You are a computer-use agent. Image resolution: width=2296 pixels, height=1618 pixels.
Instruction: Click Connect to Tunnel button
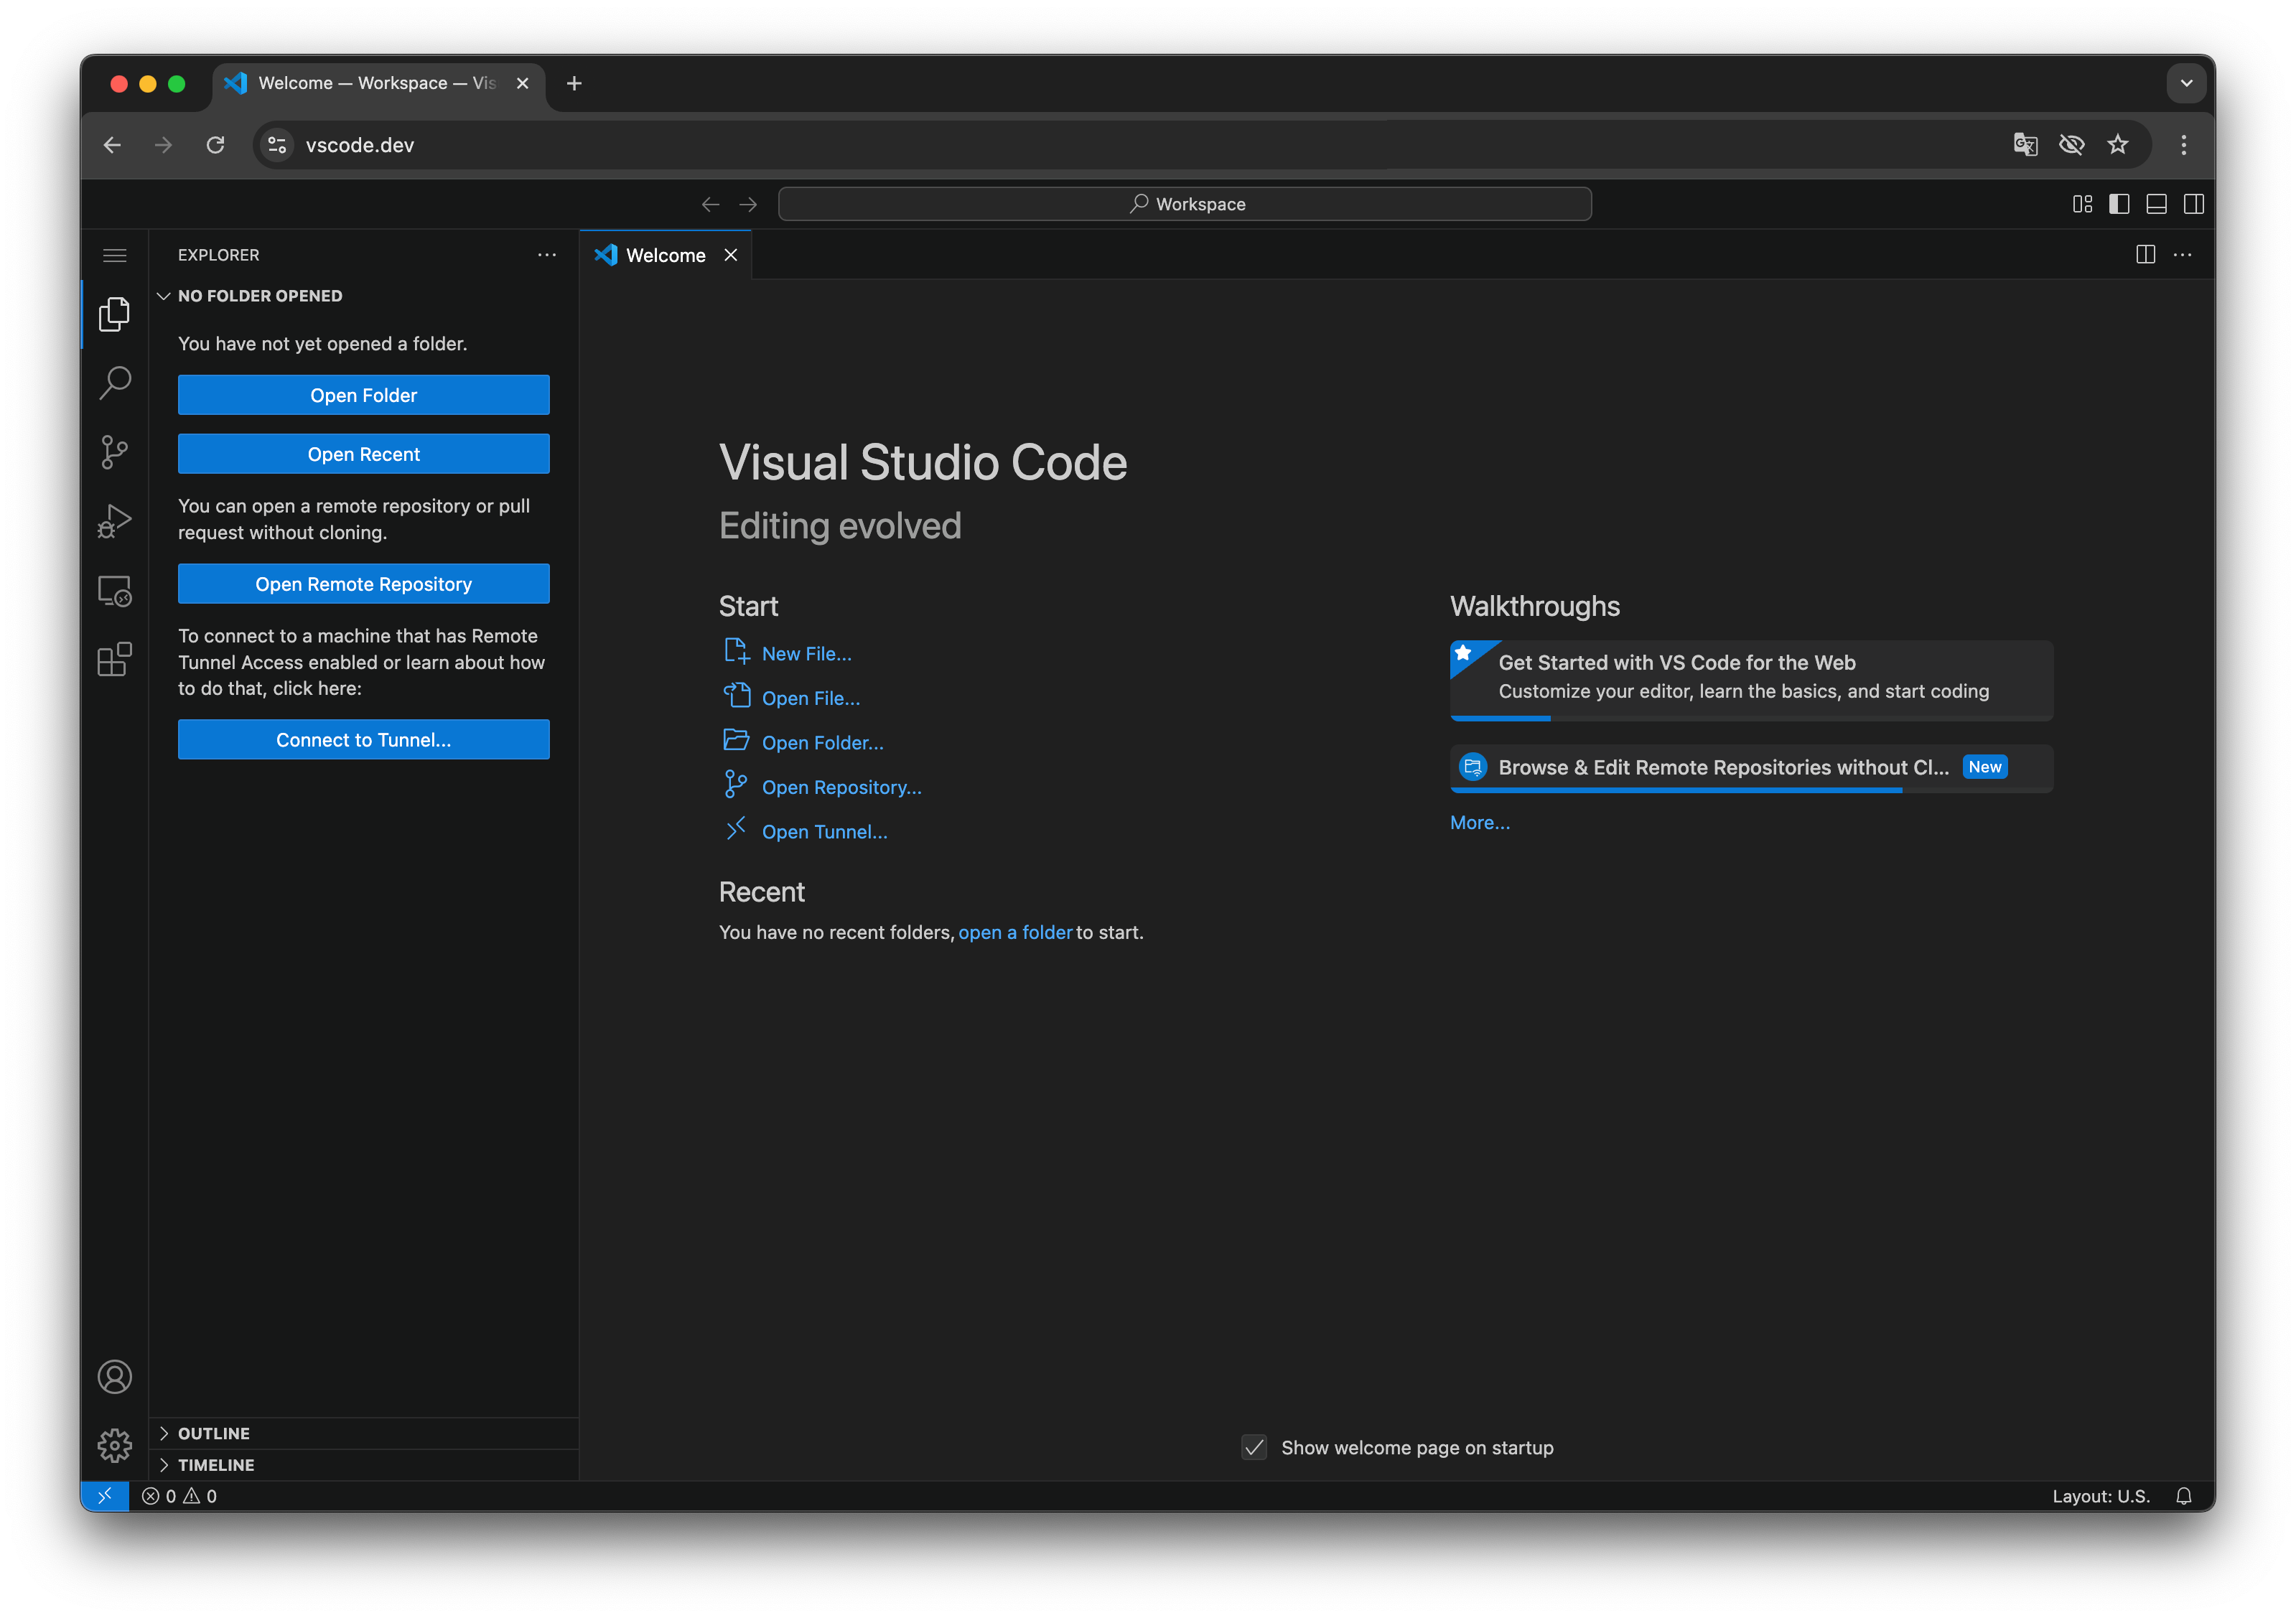click(364, 740)
